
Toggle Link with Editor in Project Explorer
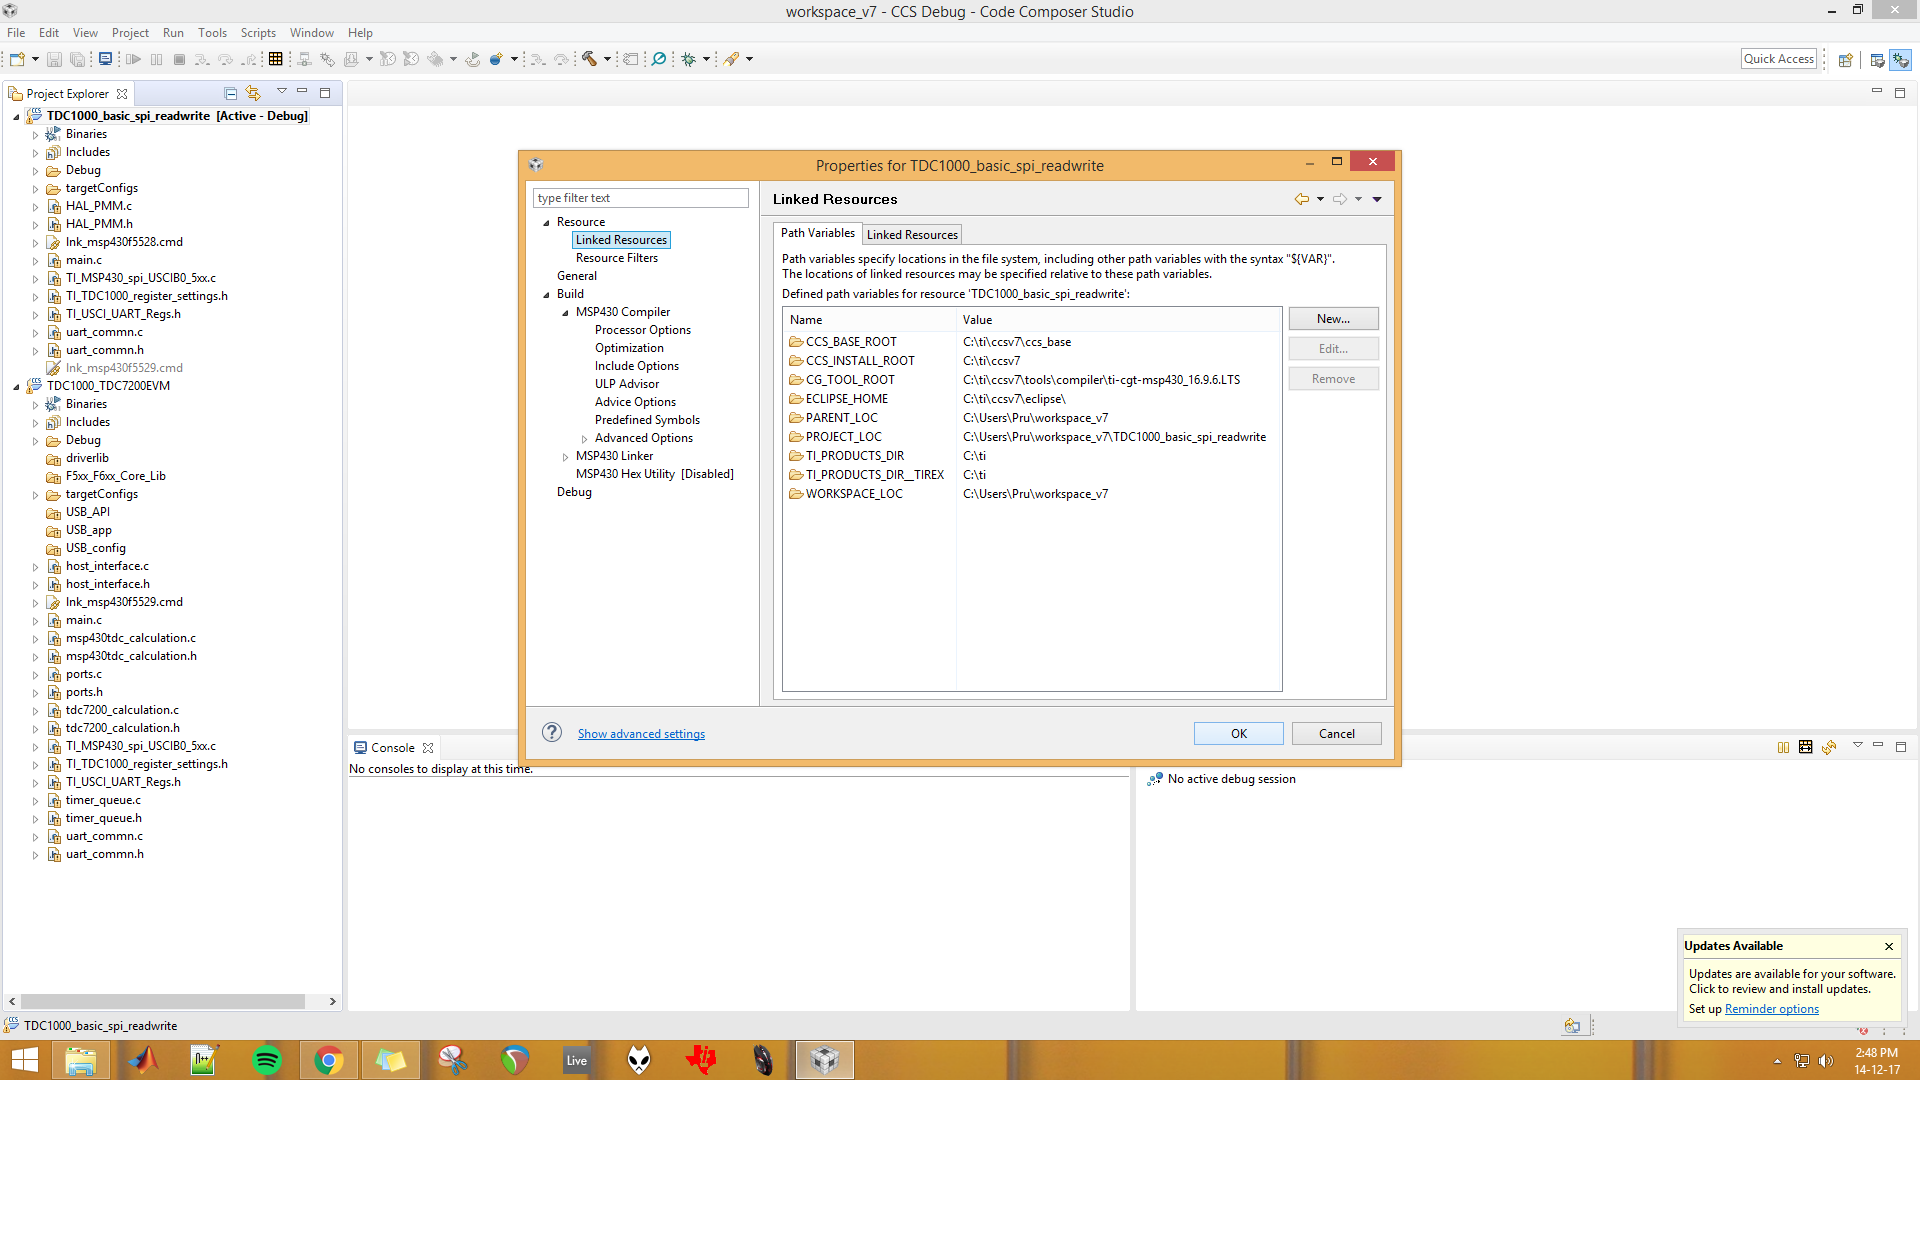253,93
